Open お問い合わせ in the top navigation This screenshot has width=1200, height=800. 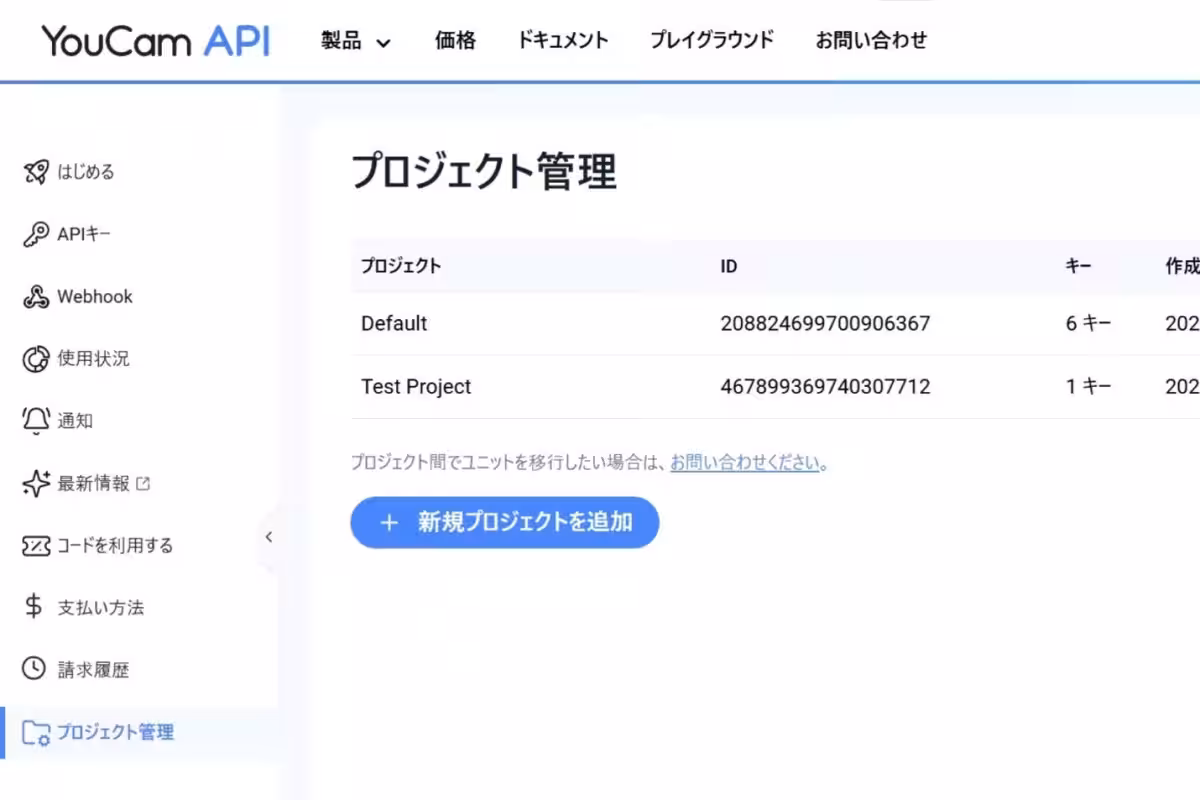[x=871, y=41]
